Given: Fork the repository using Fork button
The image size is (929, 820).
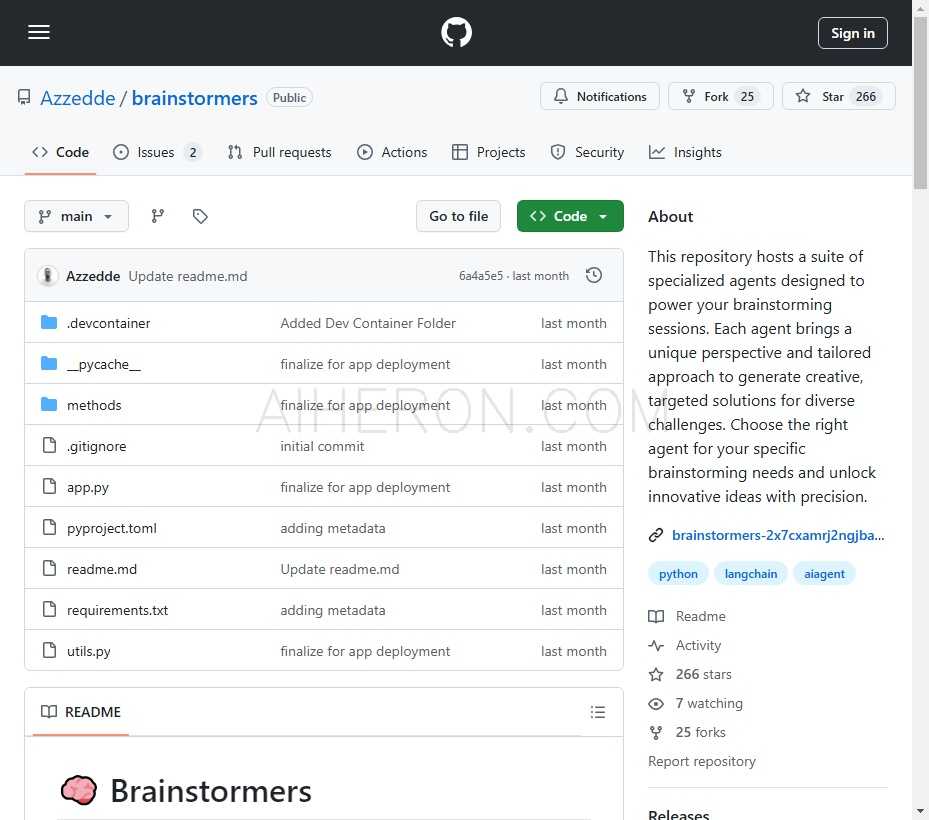Looking at the screenshot, I should coord(719,97).
